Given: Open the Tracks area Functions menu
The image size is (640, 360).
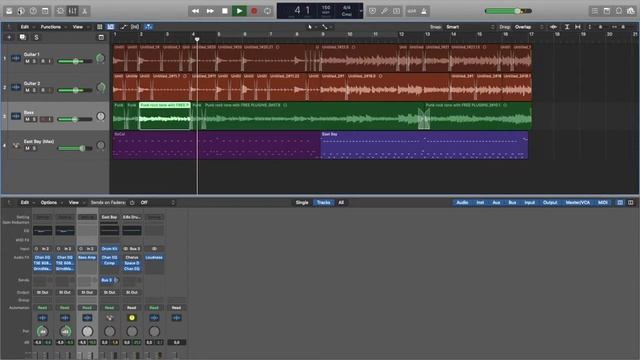Looking at the screenshot, I should [x=51, y=27].
